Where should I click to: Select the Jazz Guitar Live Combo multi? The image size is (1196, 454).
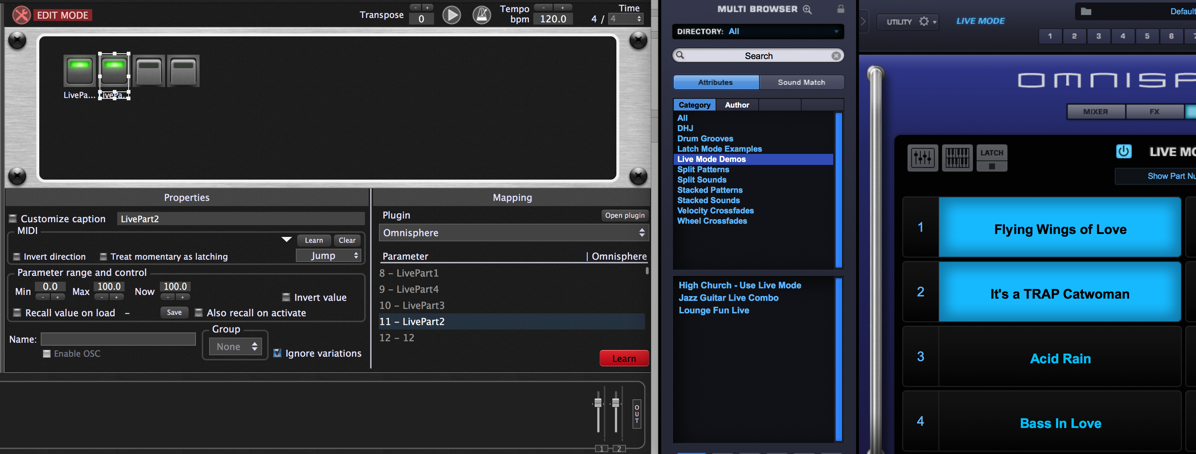pyautogui.click(x=728, y=298)
